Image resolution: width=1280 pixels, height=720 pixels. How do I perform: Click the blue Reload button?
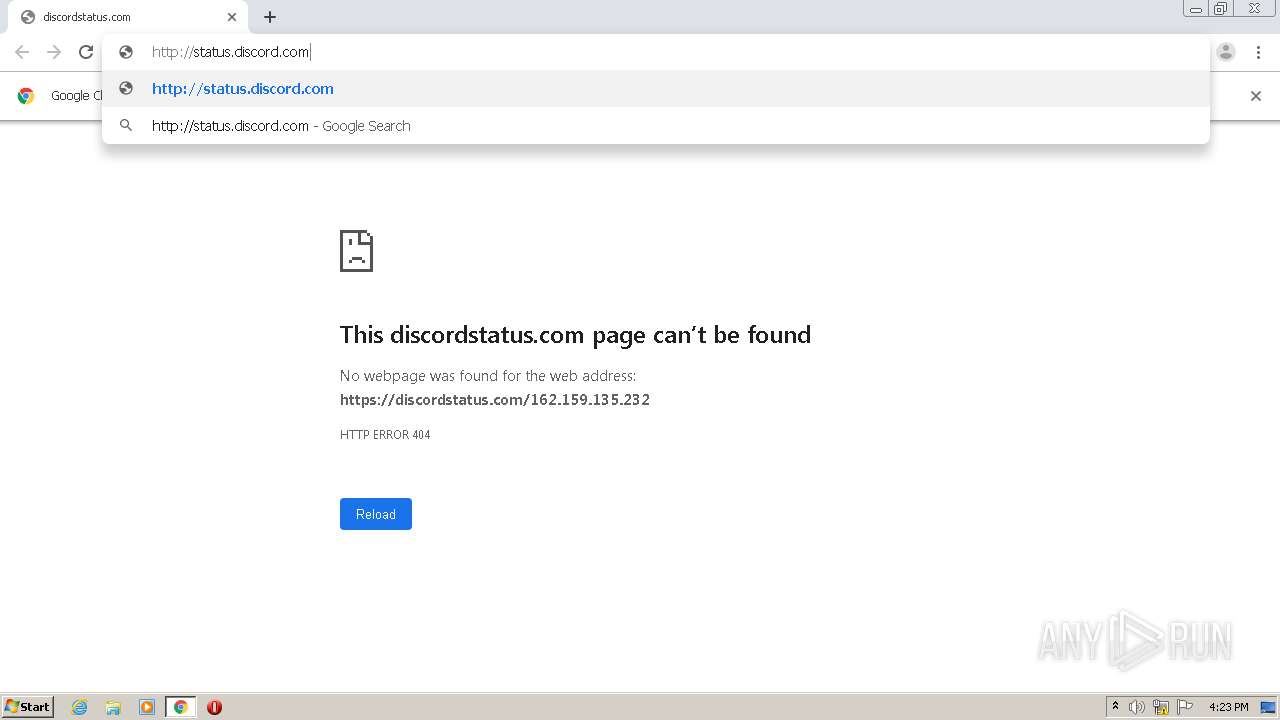pos(376,514)
